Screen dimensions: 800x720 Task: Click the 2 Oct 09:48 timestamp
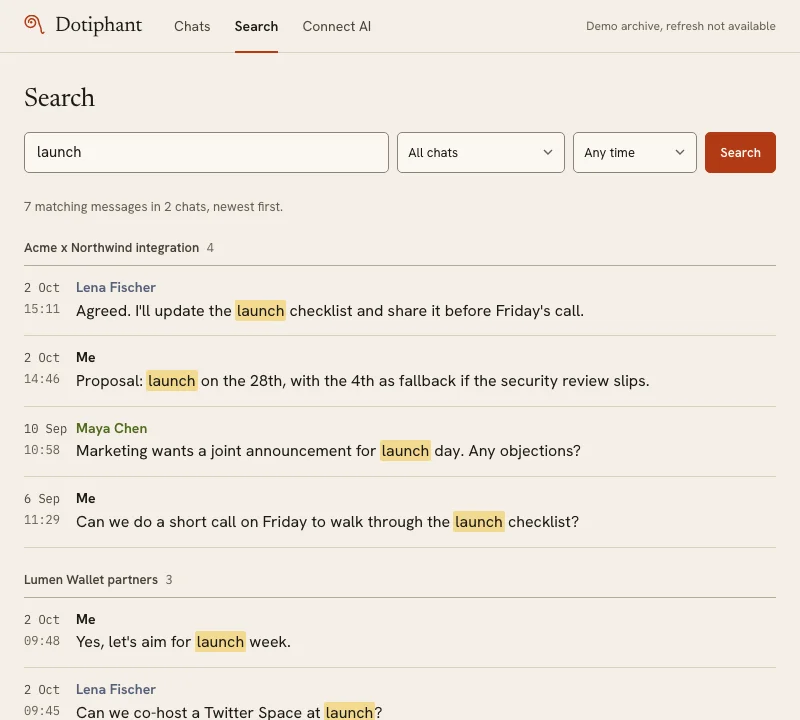click(x=42, y=630)
